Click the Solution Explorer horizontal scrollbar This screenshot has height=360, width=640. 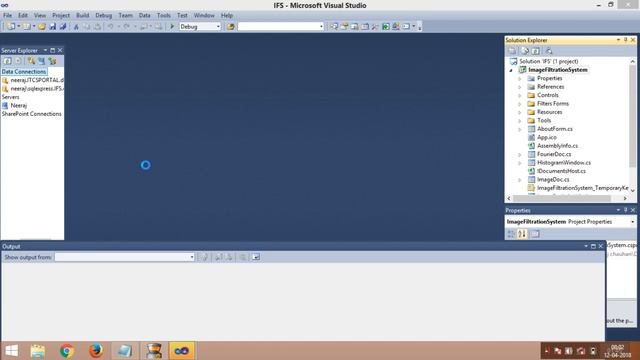[562, 198]
